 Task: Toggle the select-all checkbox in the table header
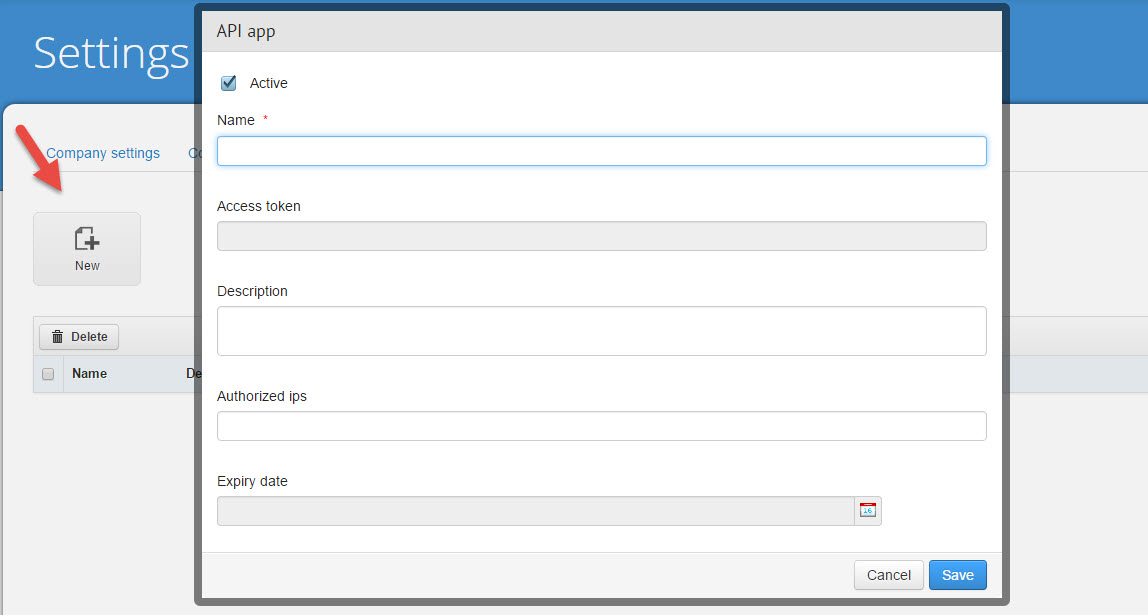point(47,373)
